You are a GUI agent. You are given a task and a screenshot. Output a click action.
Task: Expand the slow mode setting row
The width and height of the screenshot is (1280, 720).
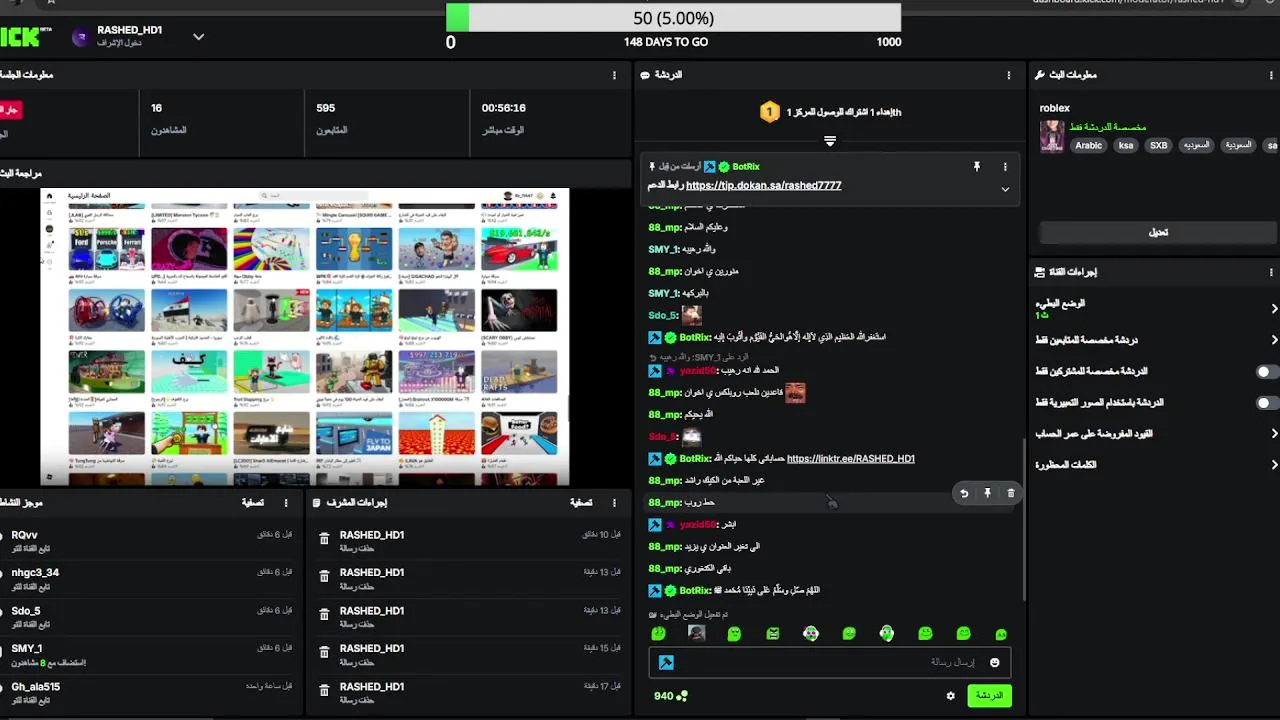coord(1157,309)
